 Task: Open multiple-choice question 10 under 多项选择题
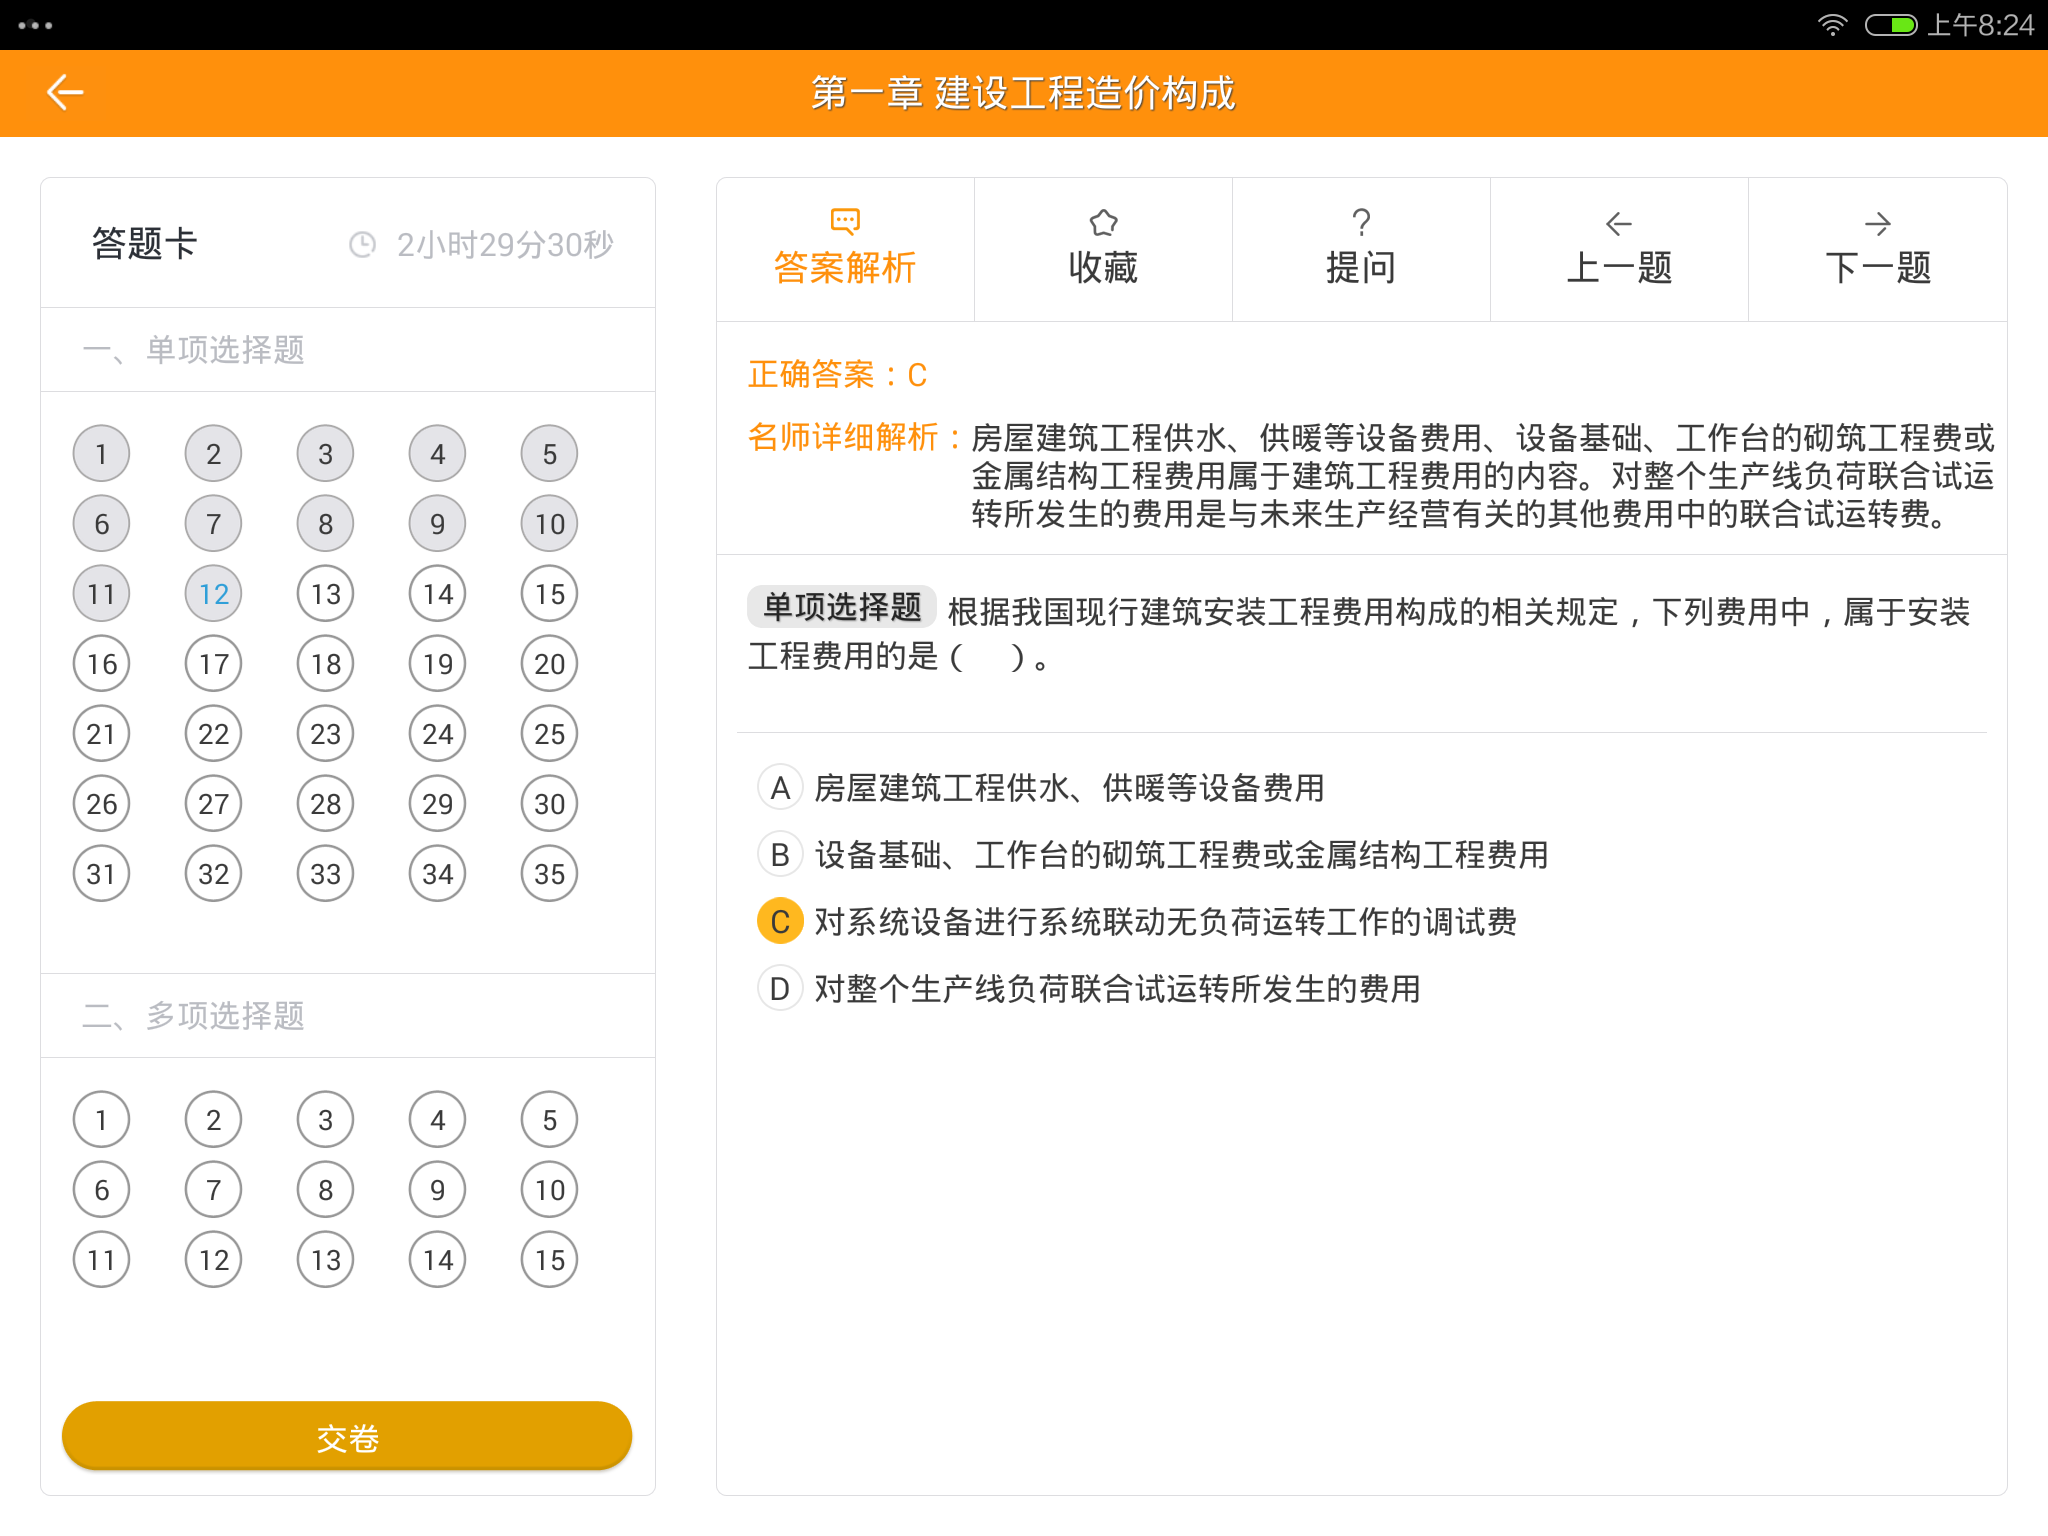coord(549,1190)
